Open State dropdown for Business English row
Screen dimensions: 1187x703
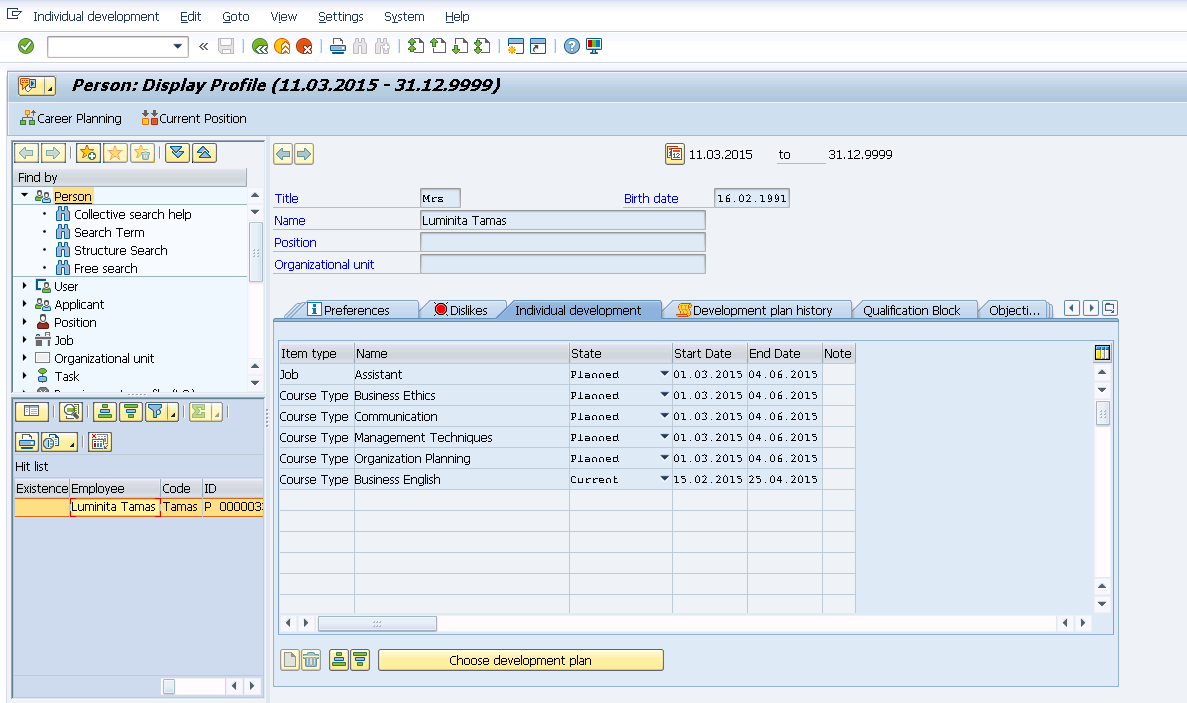click(664, 479)
